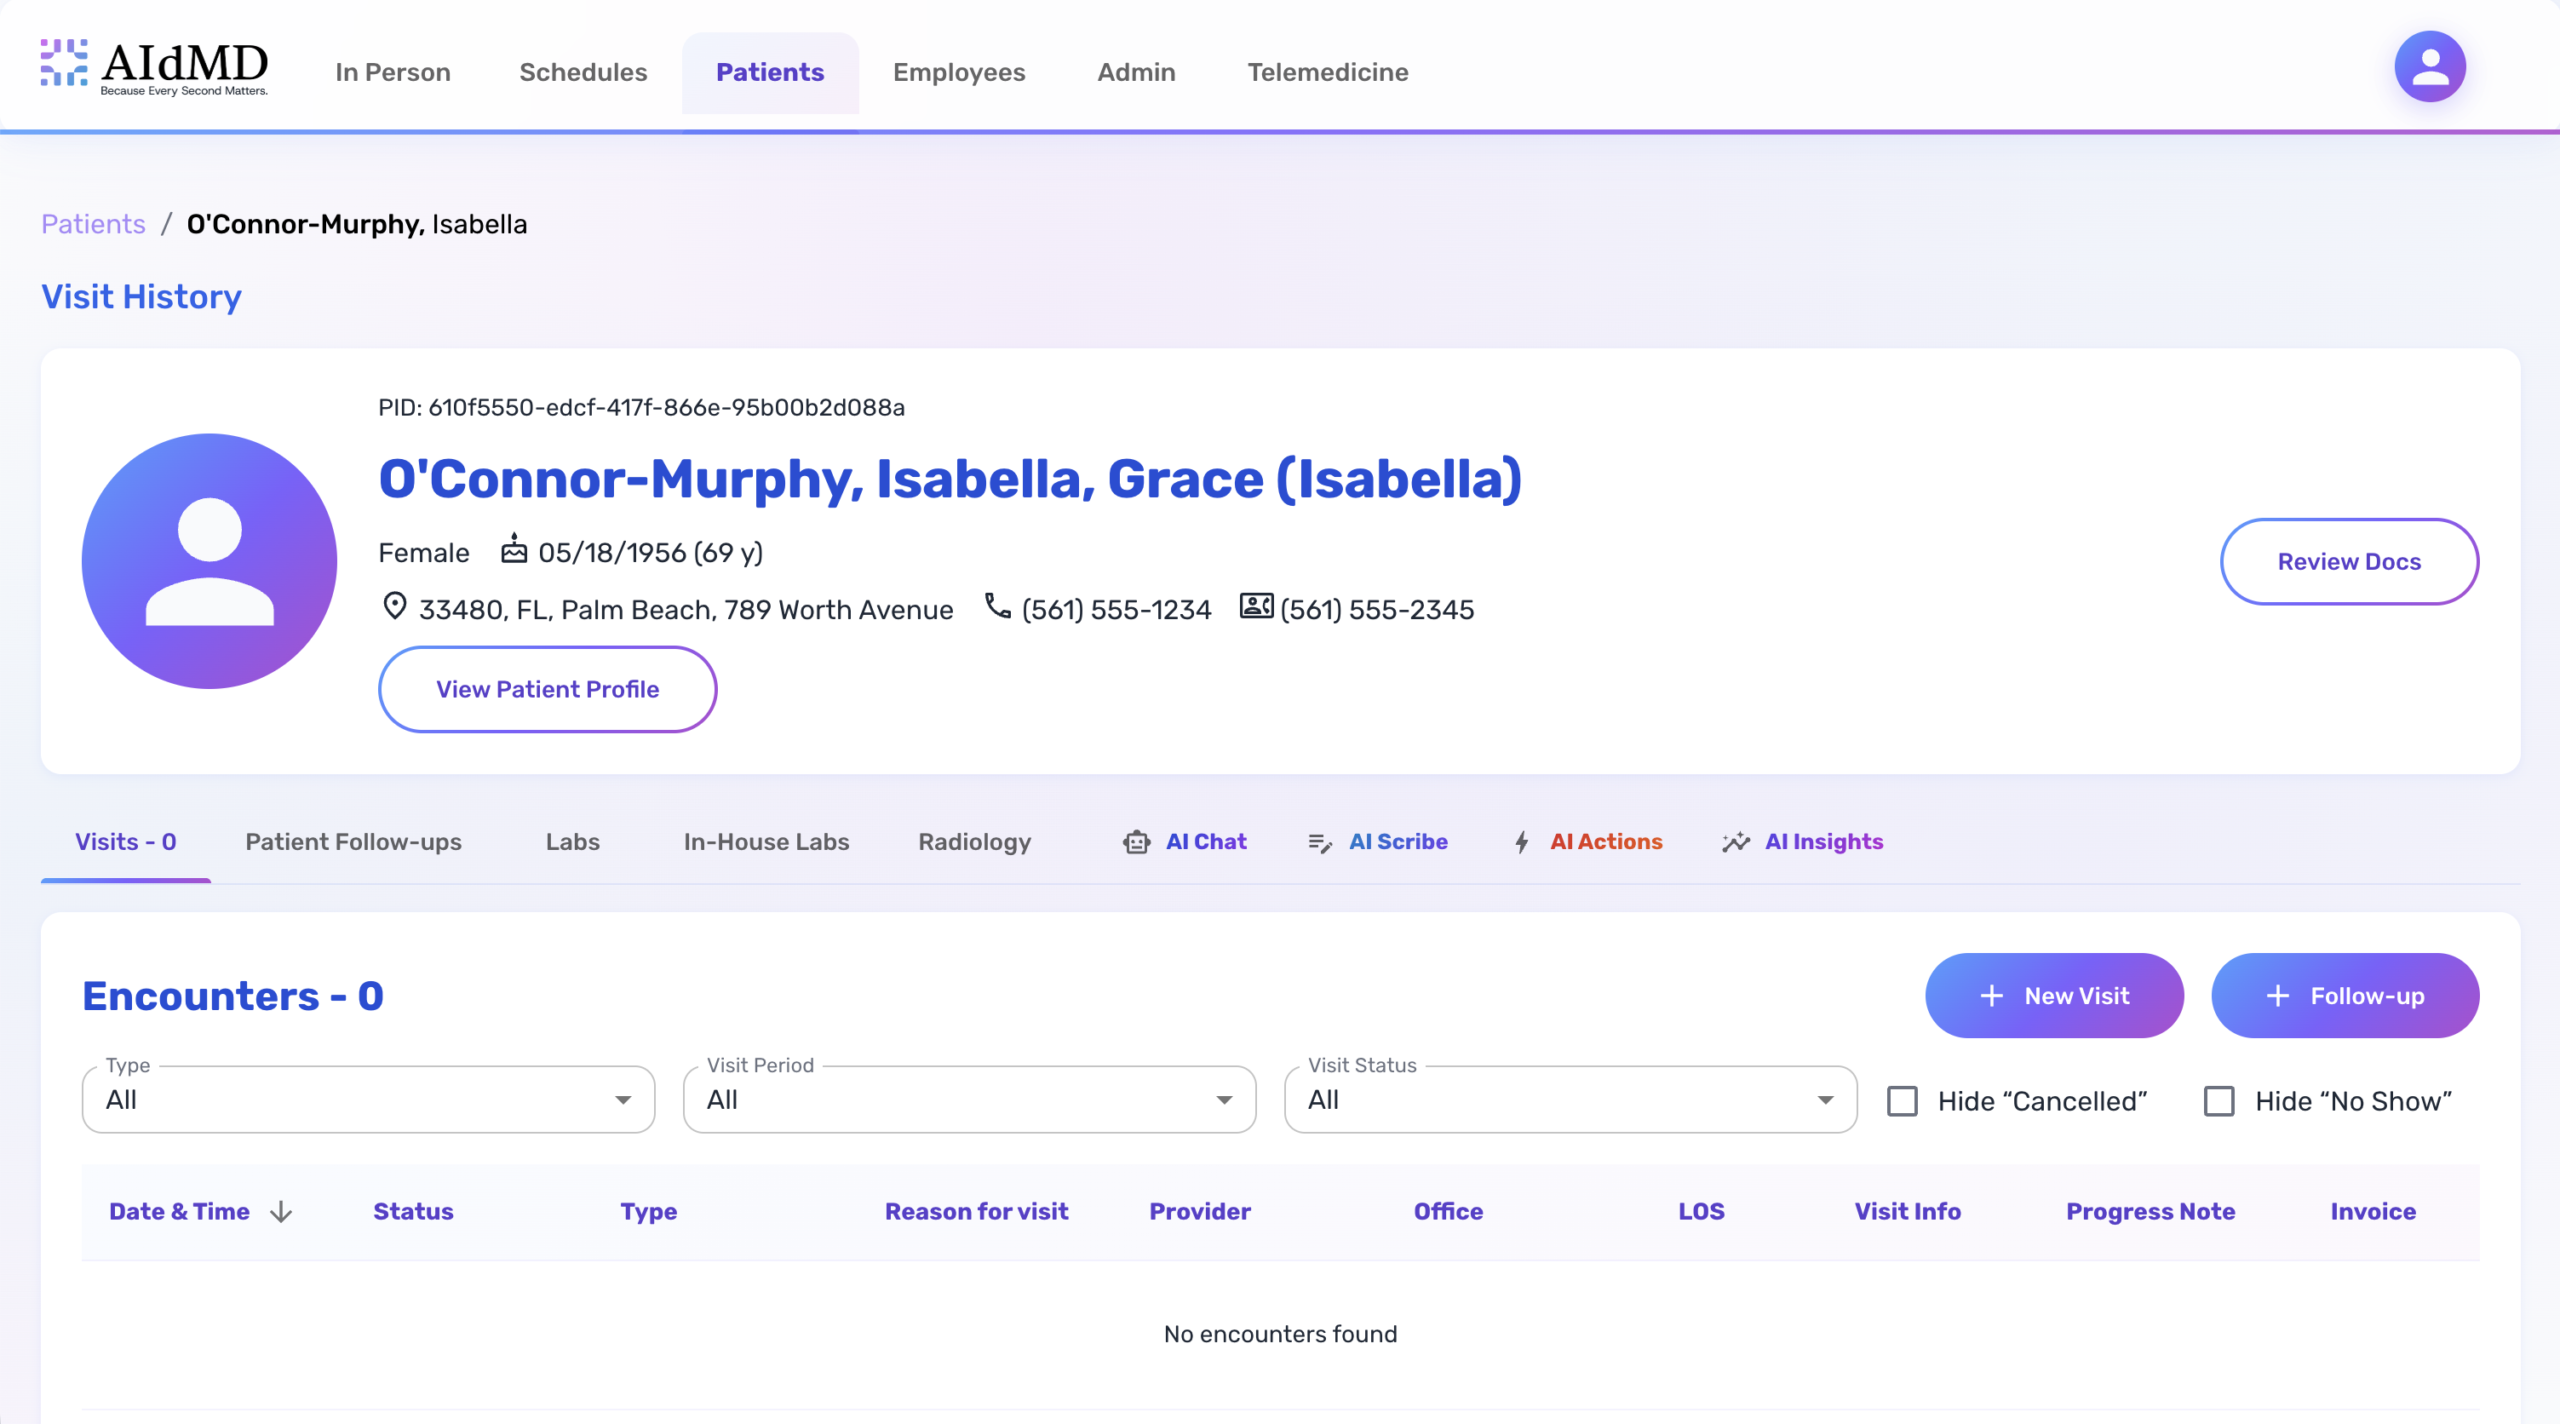
Task: Click the AI Actions lightning bolt icon
Action: pyautogui.click(x=1521, y=842)
